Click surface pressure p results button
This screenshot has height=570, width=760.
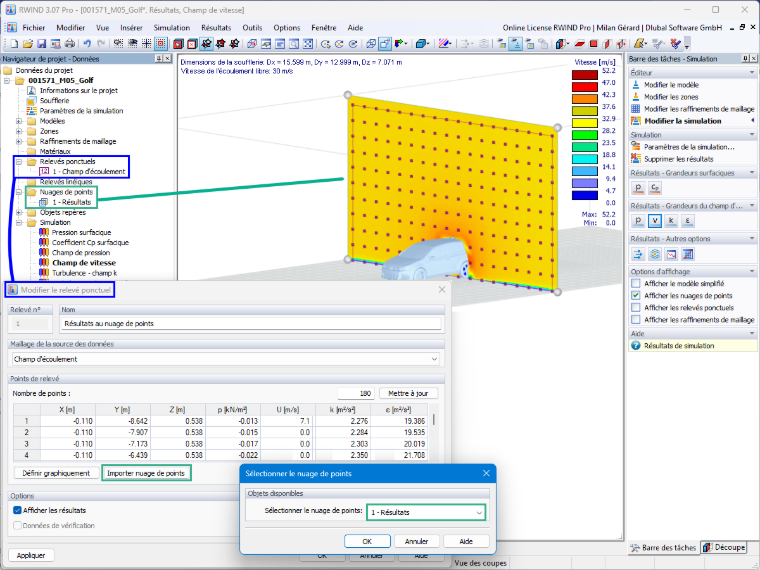638,188
